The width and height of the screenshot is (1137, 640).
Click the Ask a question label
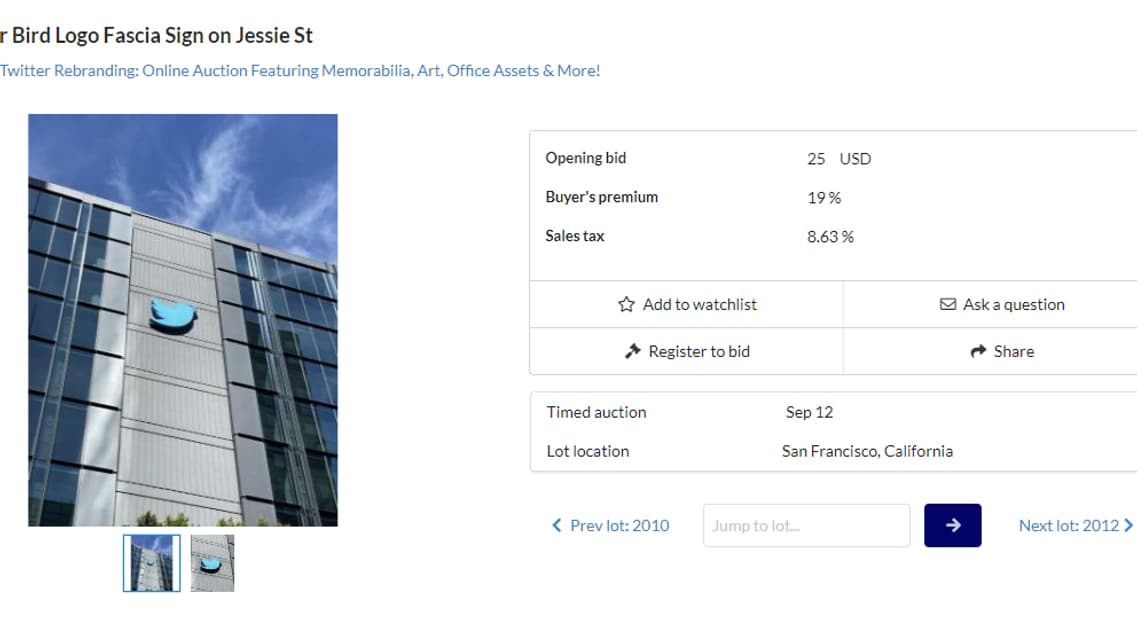point(1014,304)
